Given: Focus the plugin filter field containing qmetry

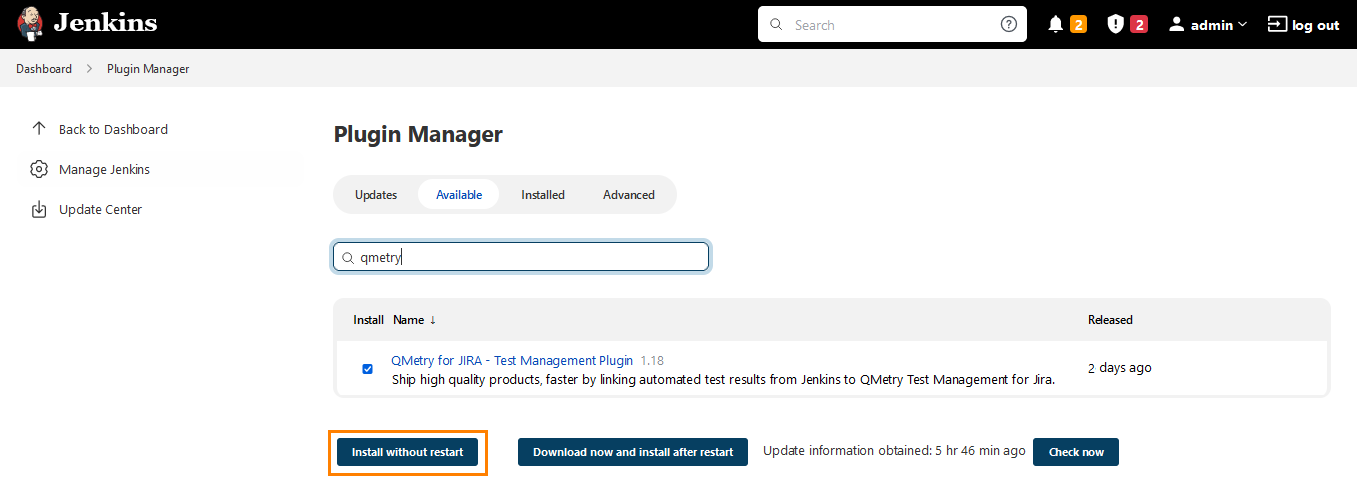Looking at the screenshot, I should coord(530,257).
